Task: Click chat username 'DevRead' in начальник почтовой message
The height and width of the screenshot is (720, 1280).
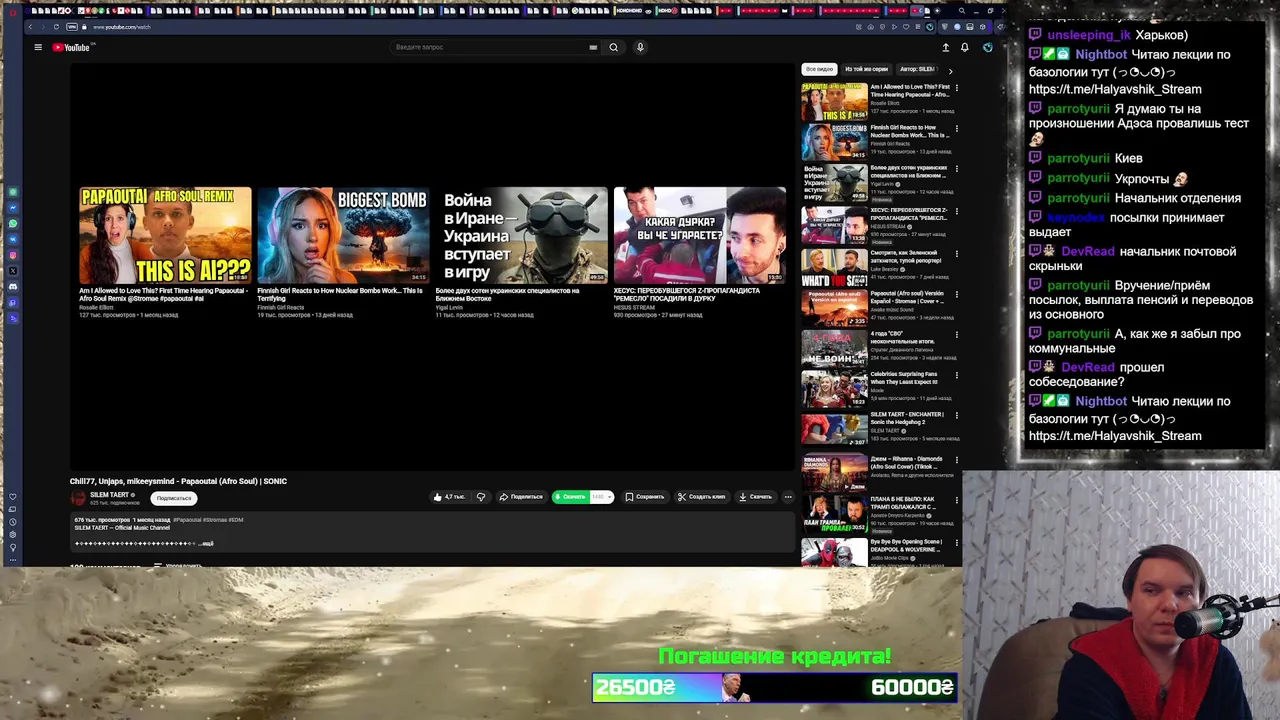Action: pos(1087,252)
